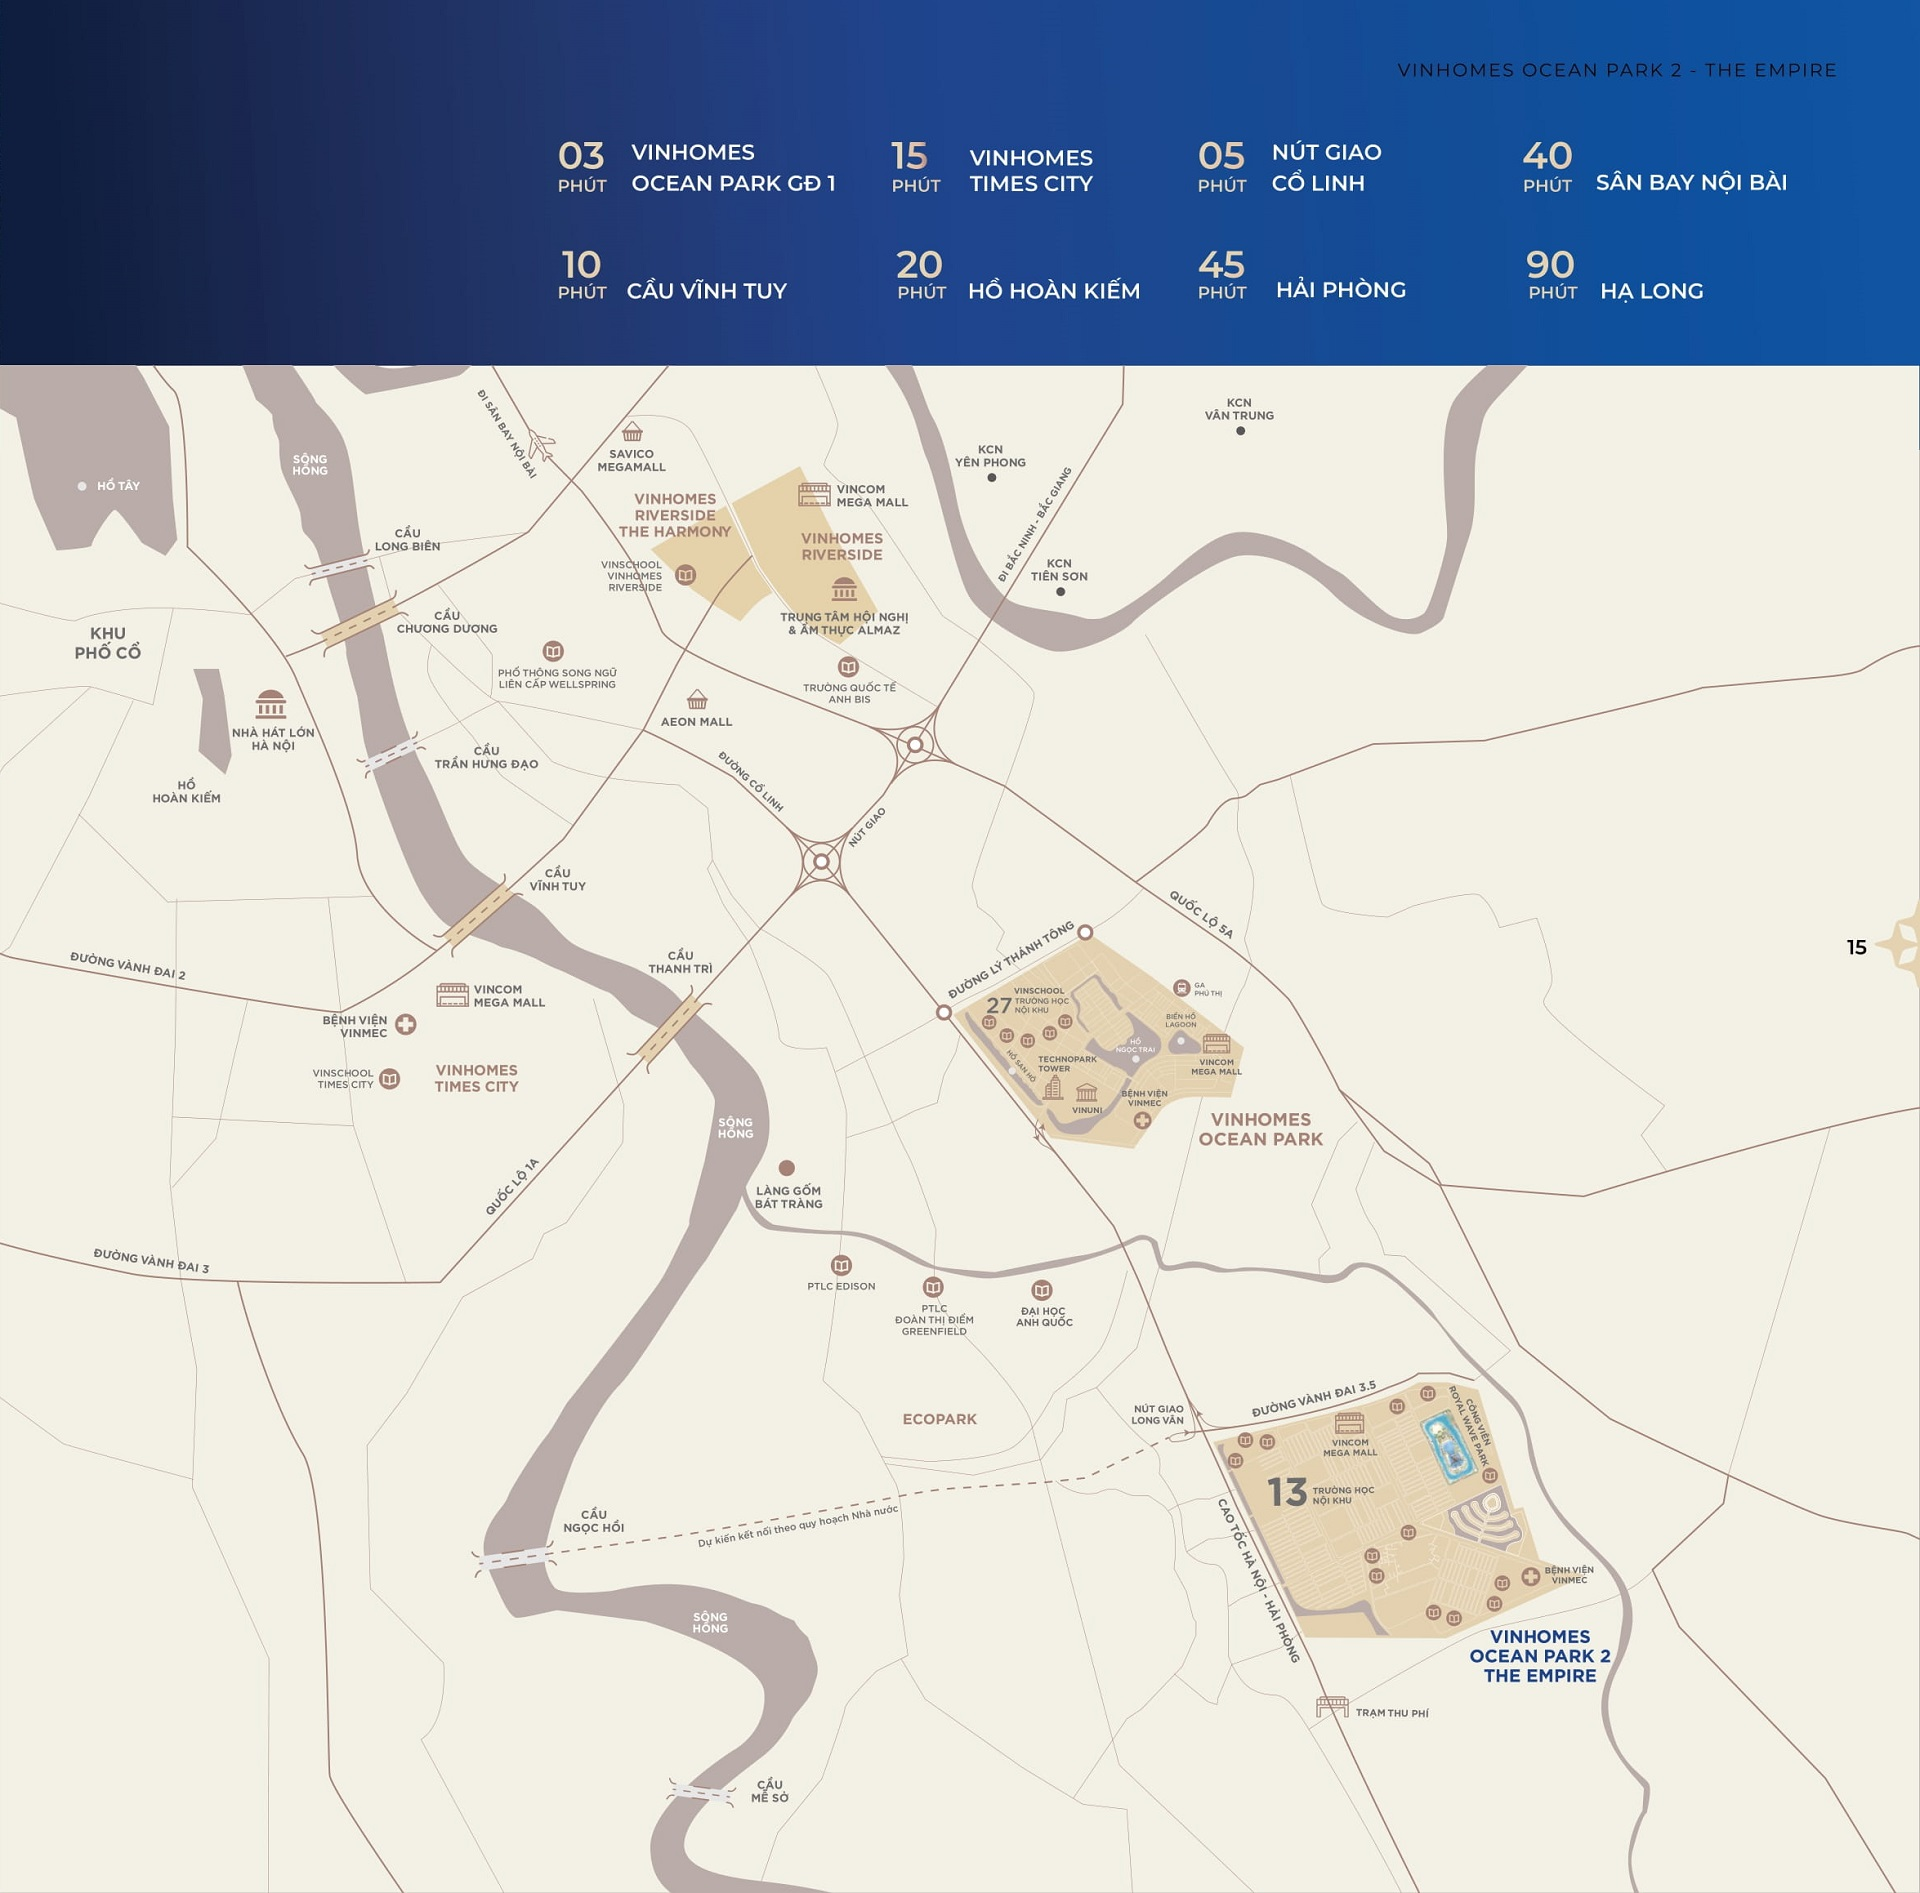Select the Aeon Mall icon

click(x=697, y=699)
